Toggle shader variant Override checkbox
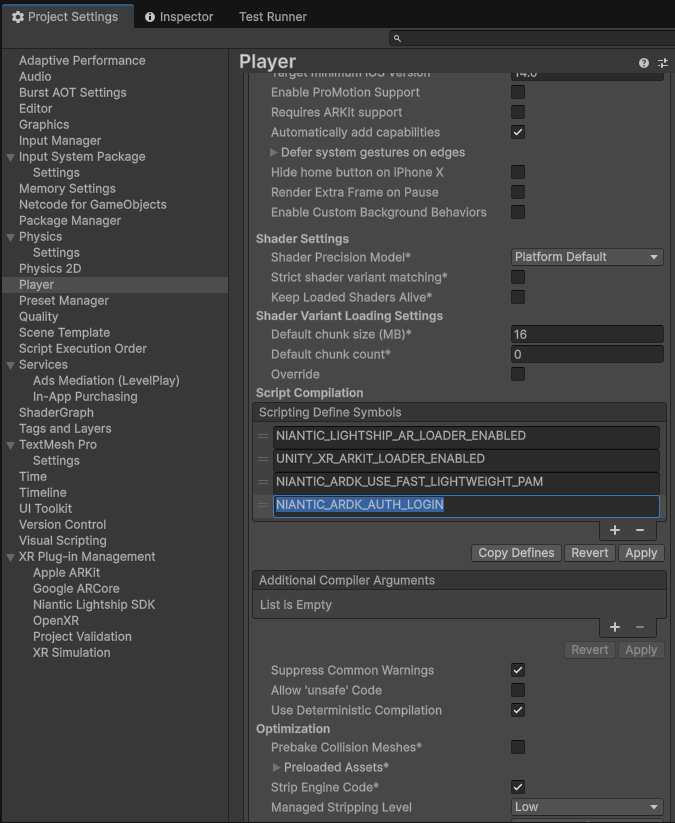Screen dimensions: 675x823 518,374
